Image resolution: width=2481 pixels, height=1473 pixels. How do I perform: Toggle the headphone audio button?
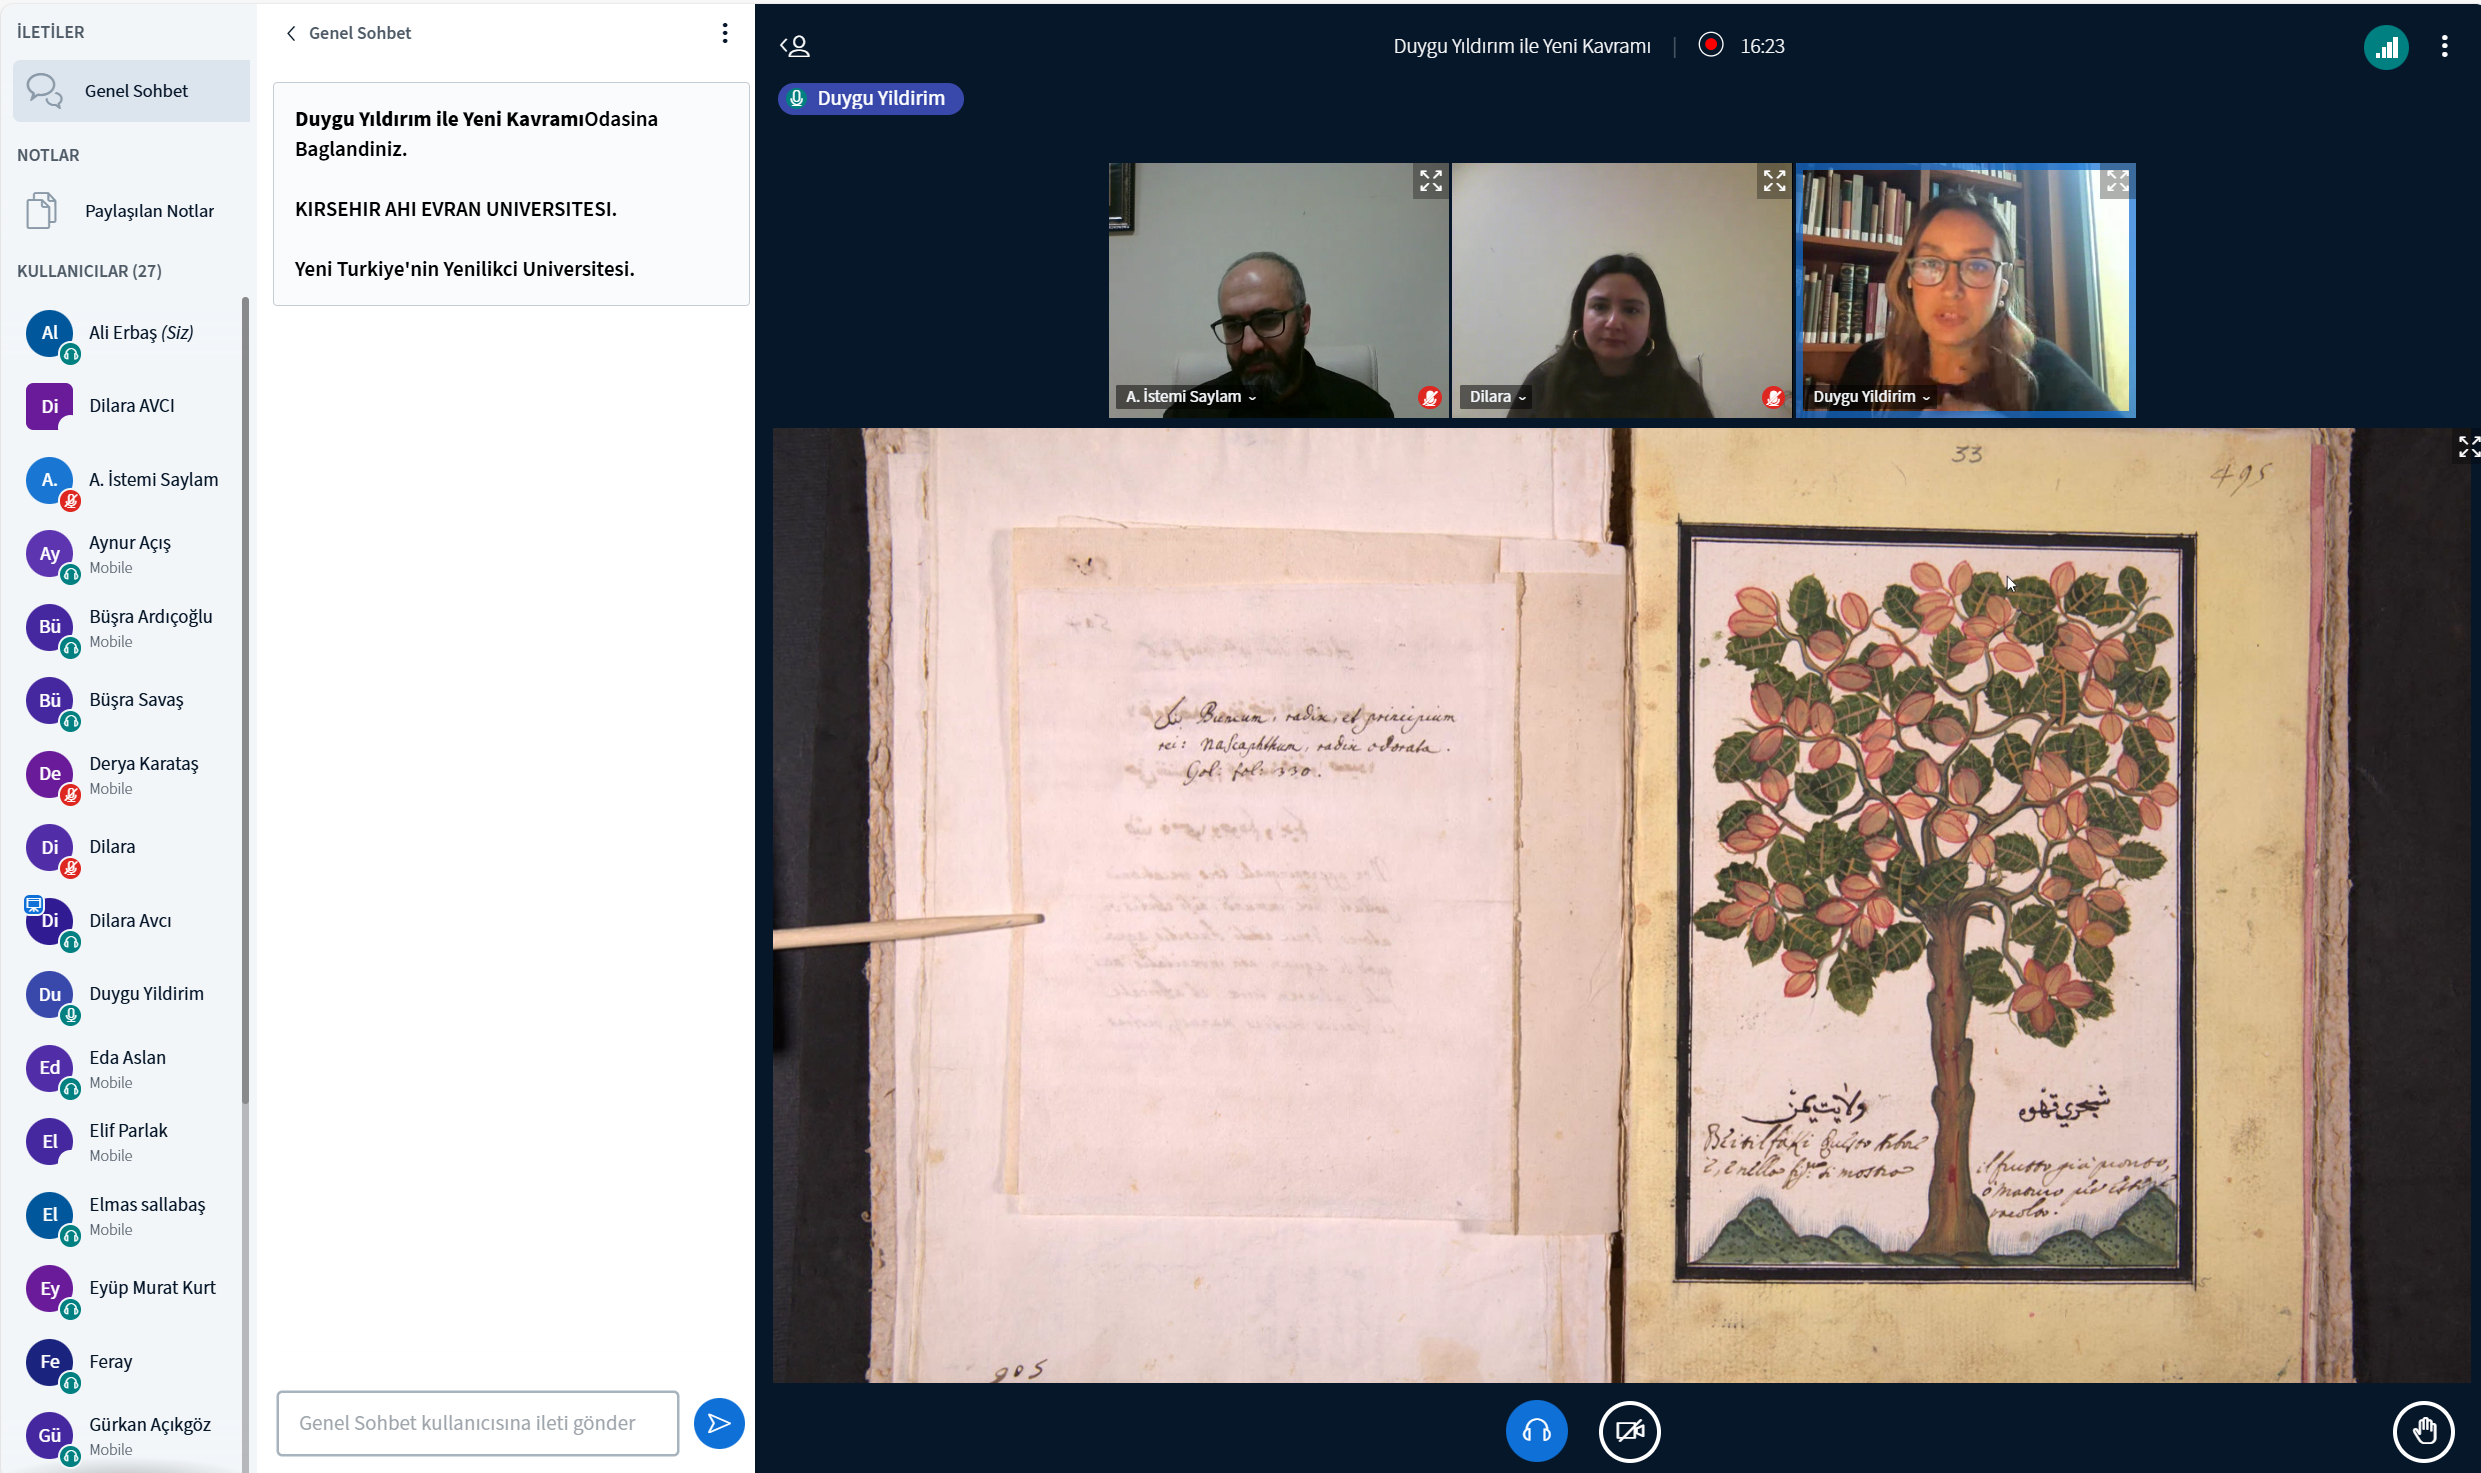pyautogui.click(x=1536, y=1431)
